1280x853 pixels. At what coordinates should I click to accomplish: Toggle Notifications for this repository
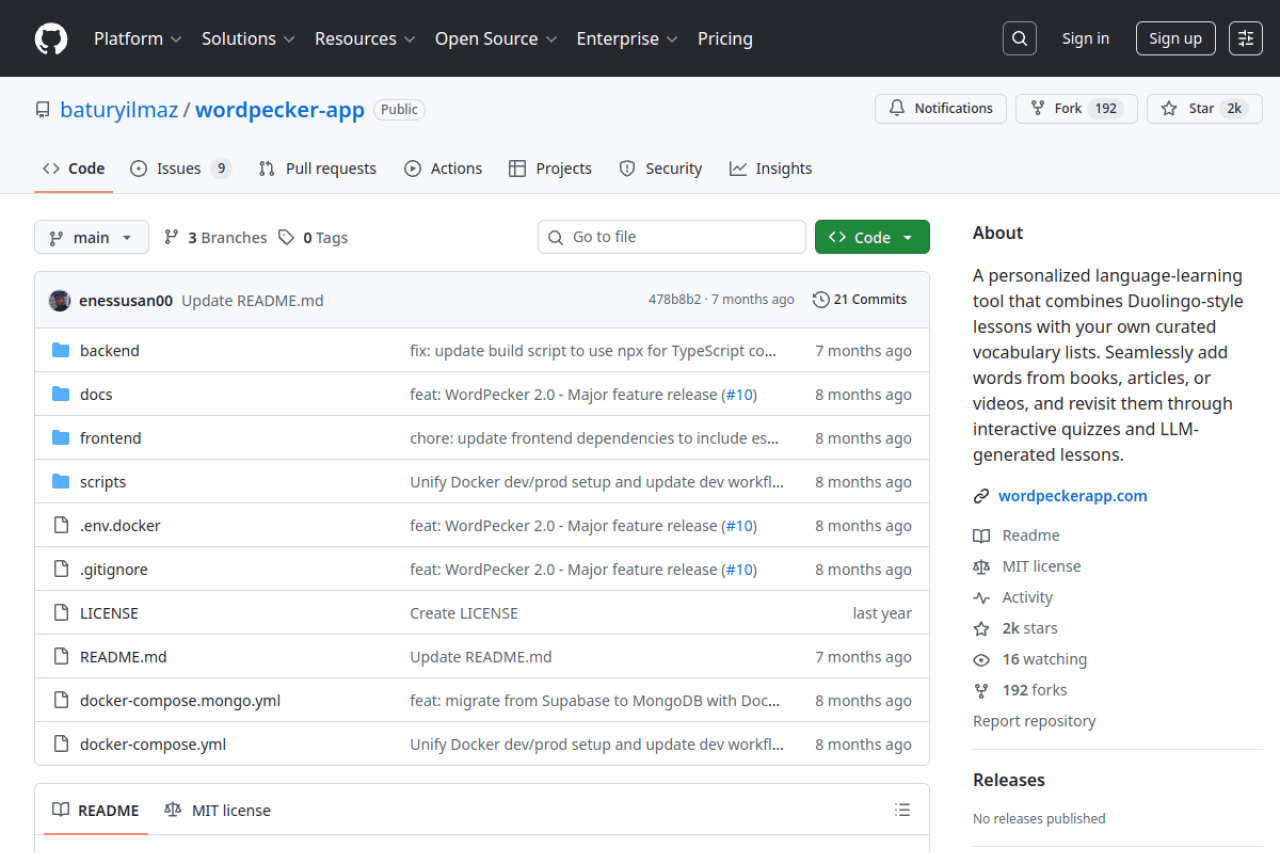pyautogui.click(x=940, y=109)
